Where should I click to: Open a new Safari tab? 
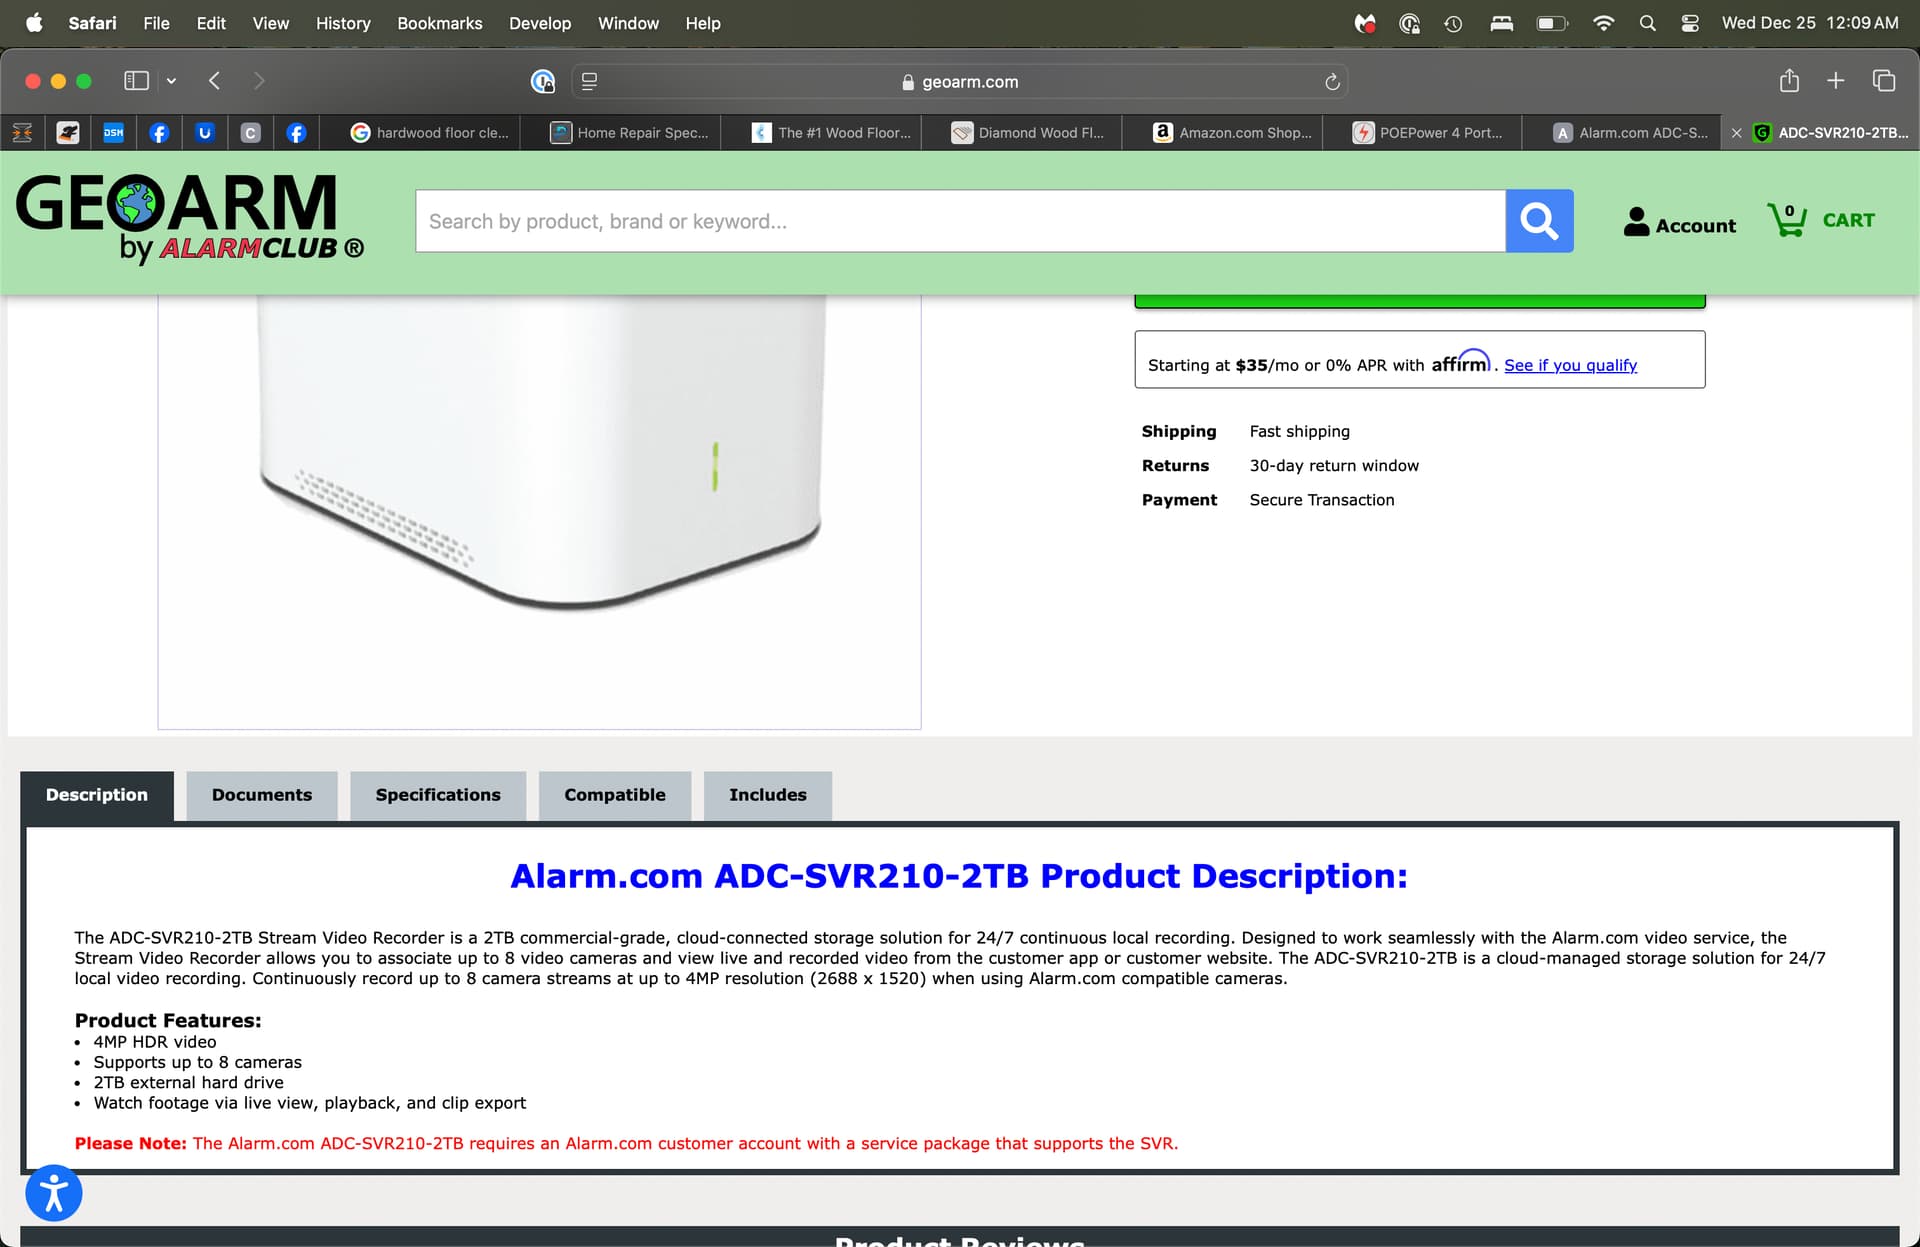pos(1835,81)
